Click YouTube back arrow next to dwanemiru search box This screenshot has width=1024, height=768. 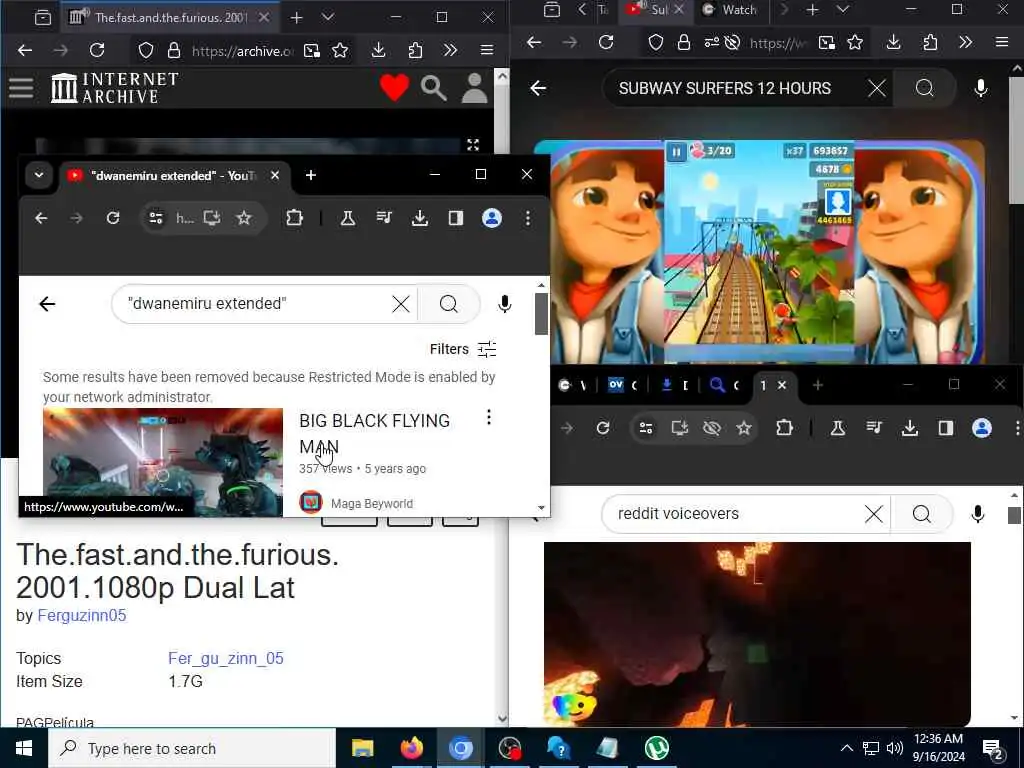coord(47,304)
